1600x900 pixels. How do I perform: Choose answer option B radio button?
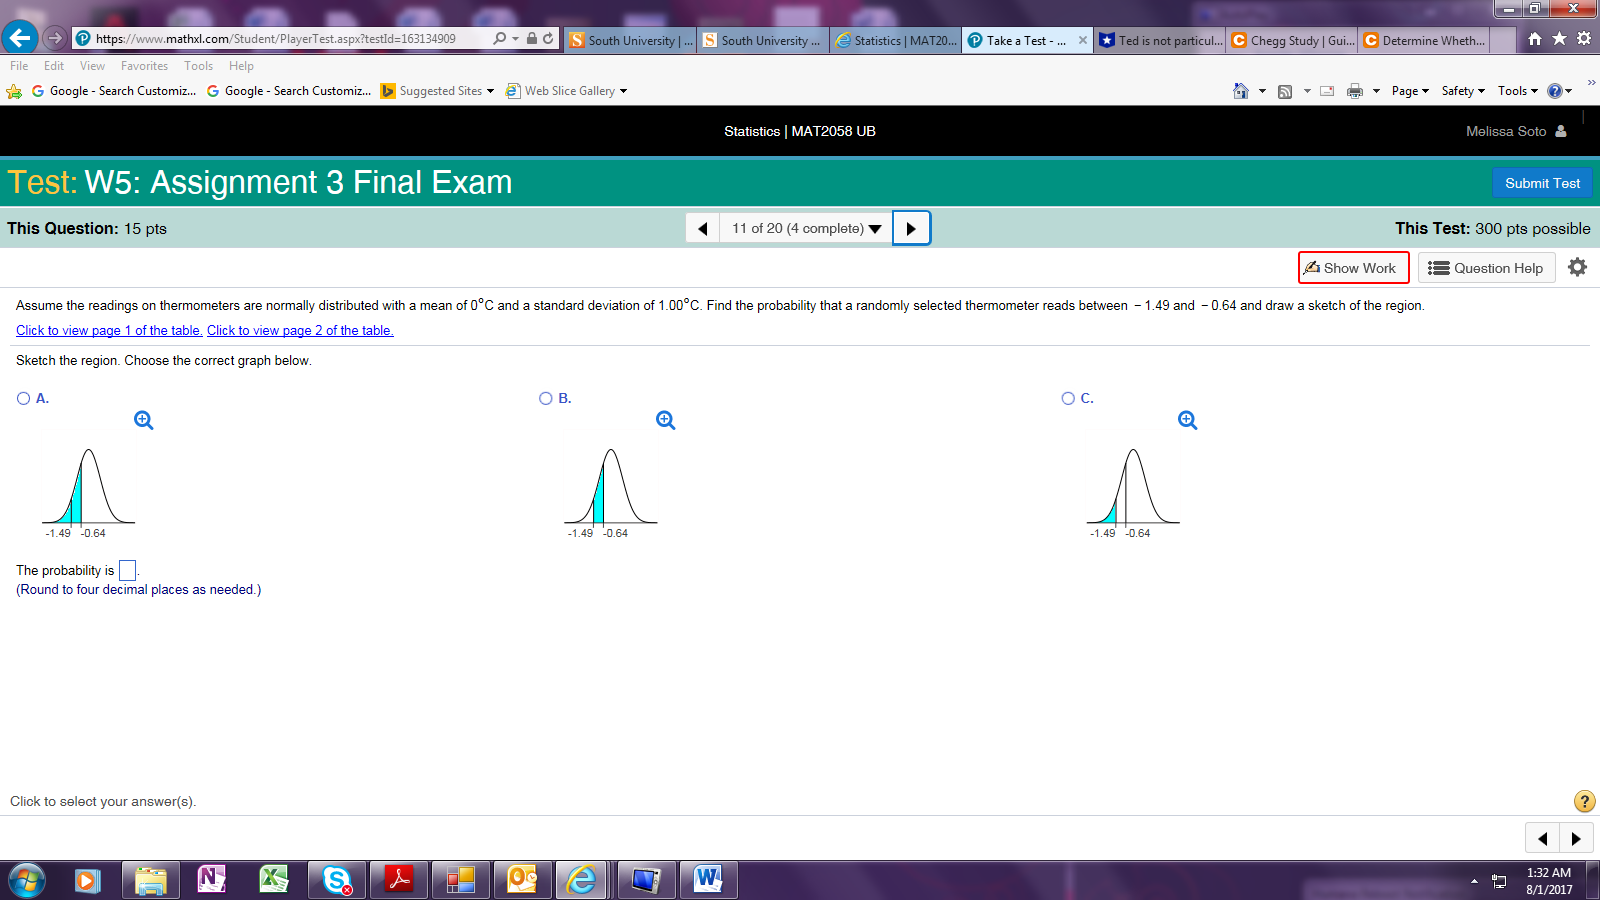[546, 398]
